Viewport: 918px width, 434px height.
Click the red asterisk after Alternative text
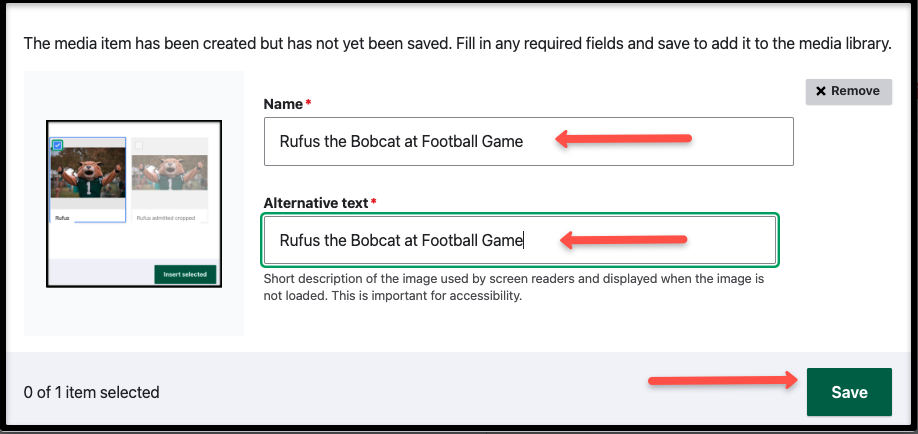coord(374,204)
